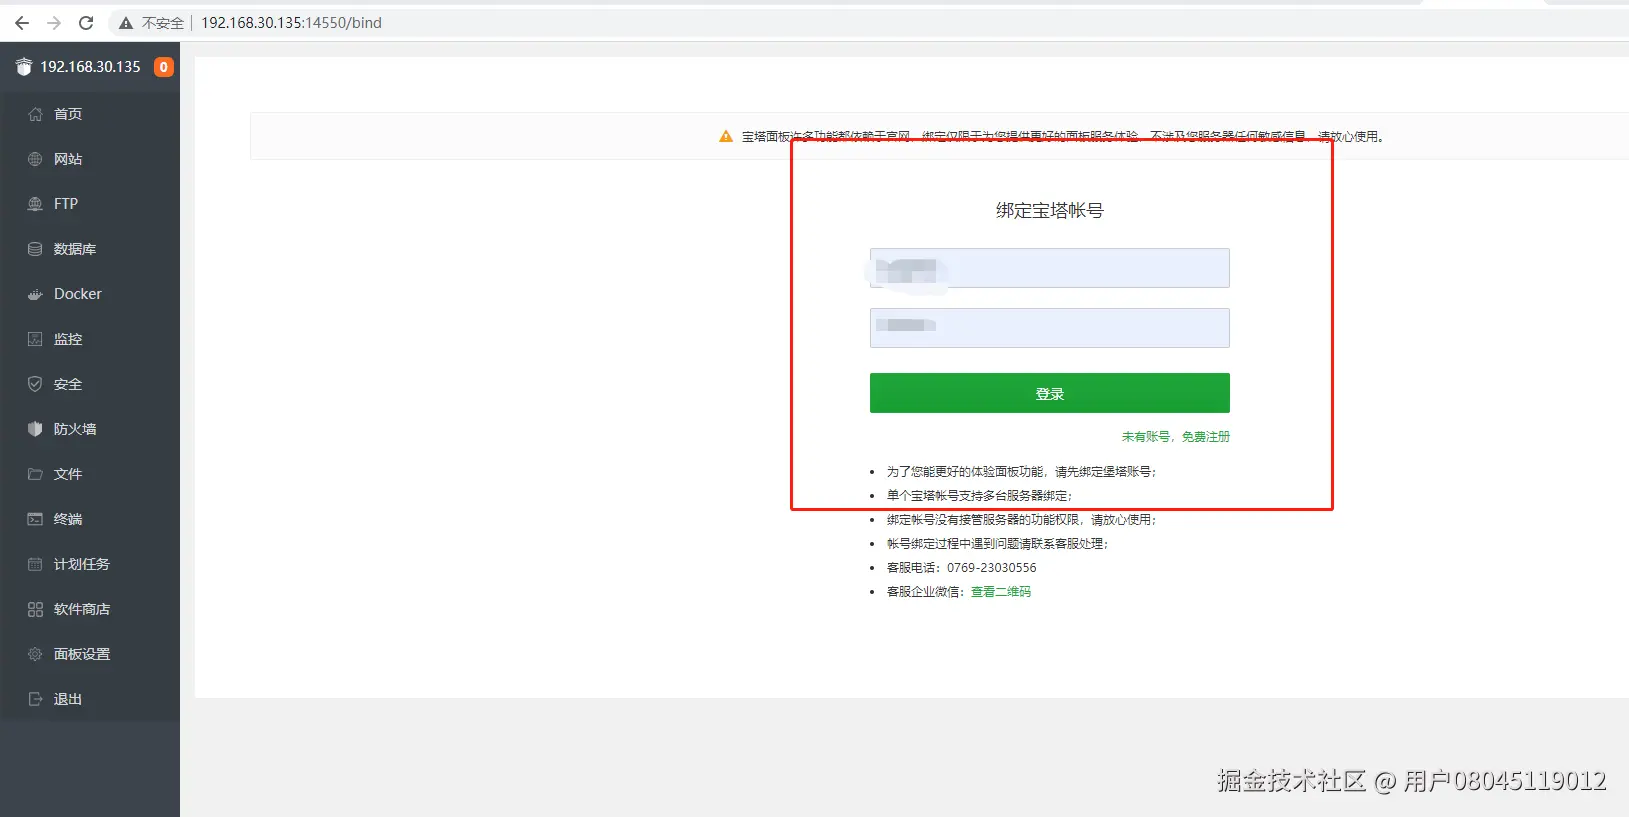Click the 不安全 warning icon in address bar
The height and width of the screenshot is (817, 1629).
tap(126, 23)
